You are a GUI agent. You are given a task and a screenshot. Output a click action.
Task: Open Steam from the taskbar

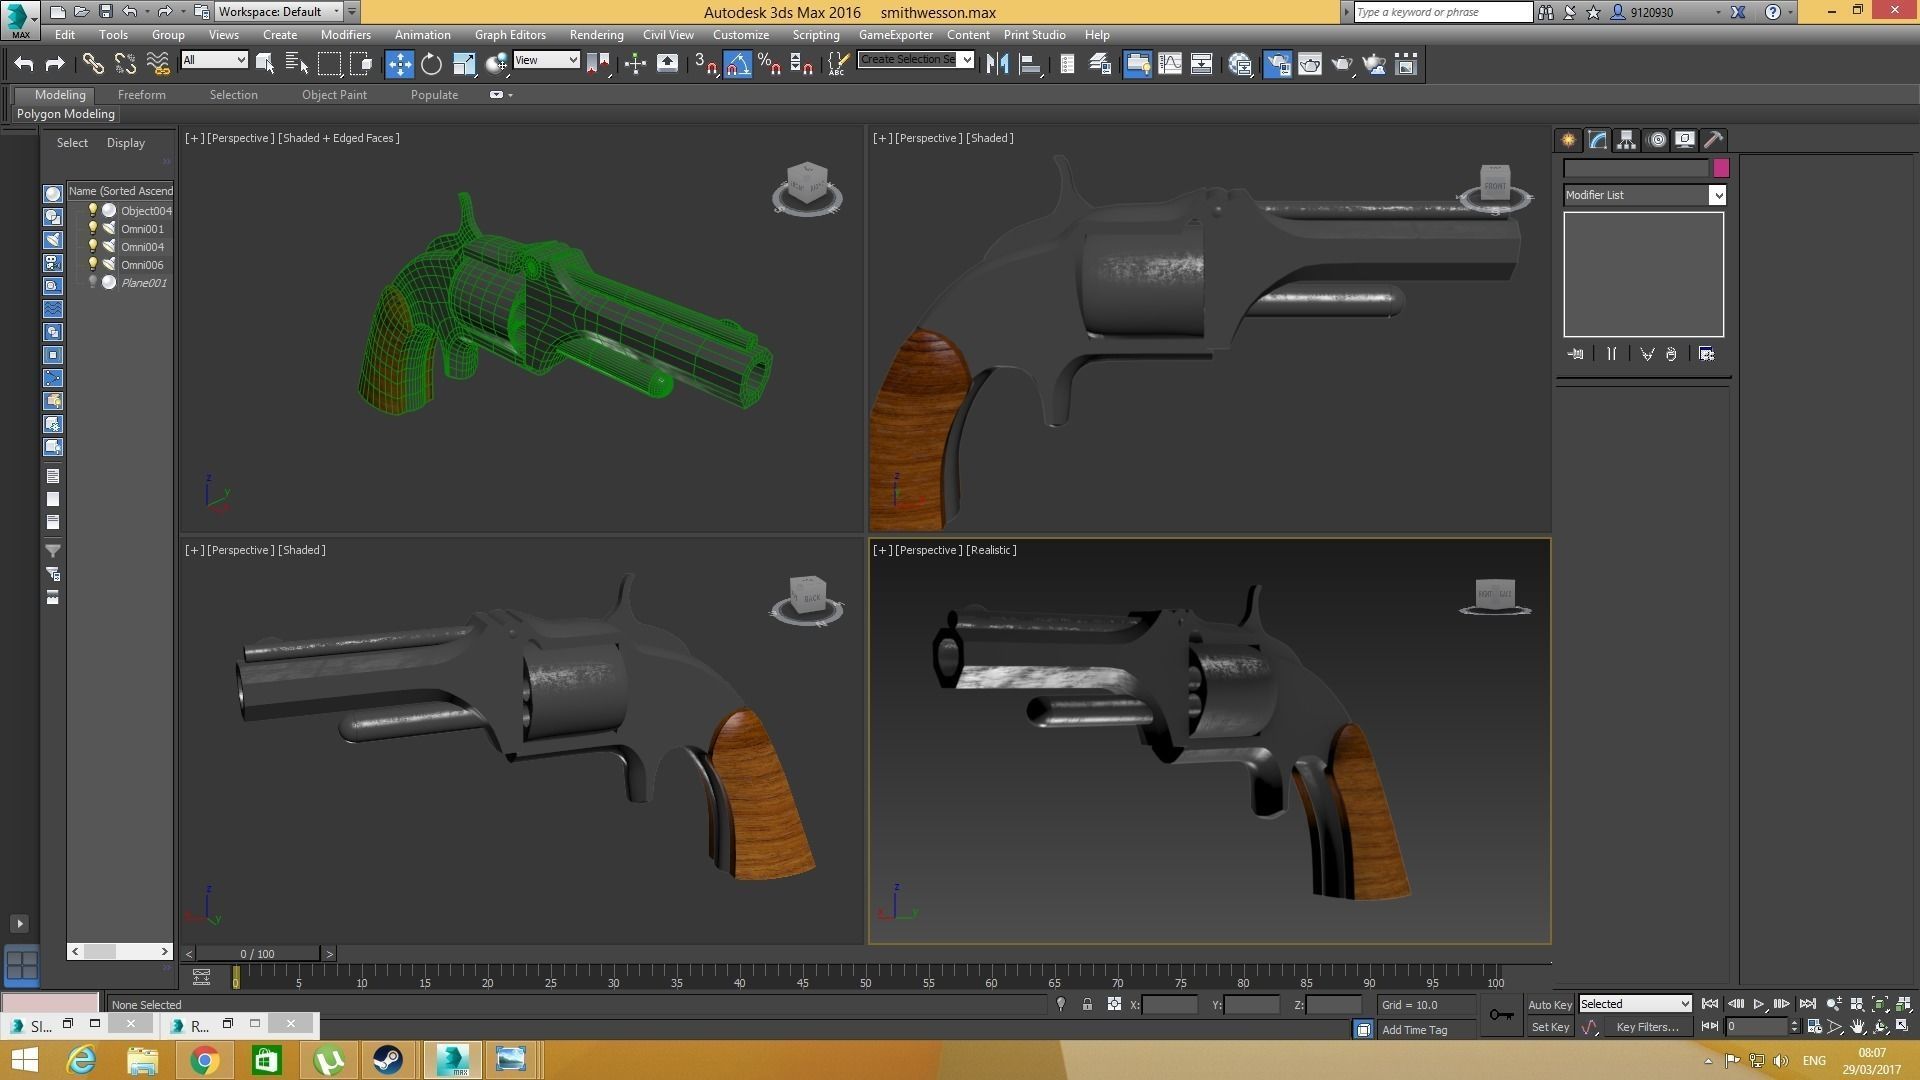click(x=388, y=1060)
